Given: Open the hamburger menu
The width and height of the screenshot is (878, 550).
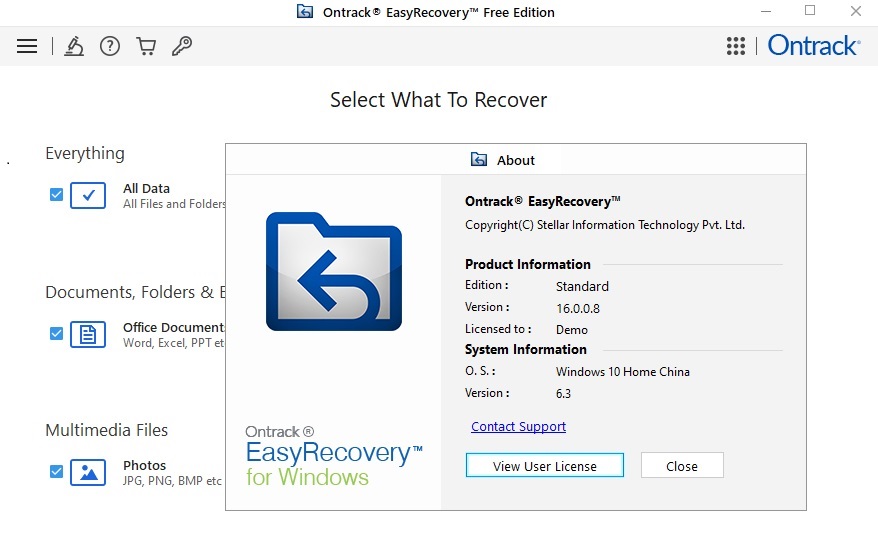Looking at the screenshot, I should pos(27,46).
